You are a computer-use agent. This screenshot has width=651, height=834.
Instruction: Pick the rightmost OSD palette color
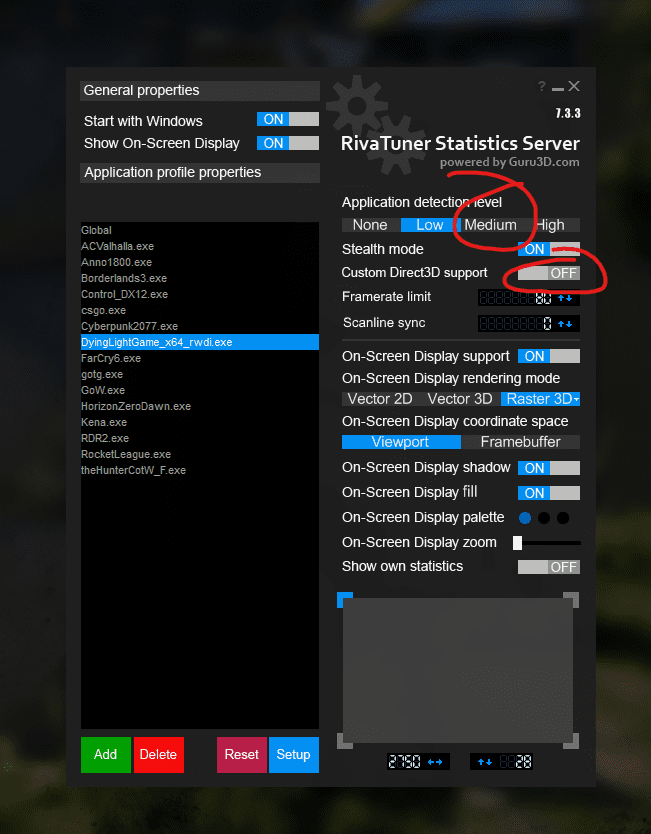(563, 518)
